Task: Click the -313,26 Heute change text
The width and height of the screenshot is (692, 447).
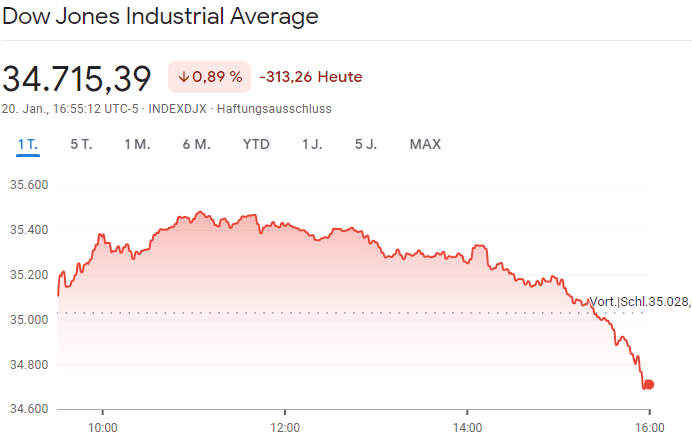Action: (x=310, y=77)
